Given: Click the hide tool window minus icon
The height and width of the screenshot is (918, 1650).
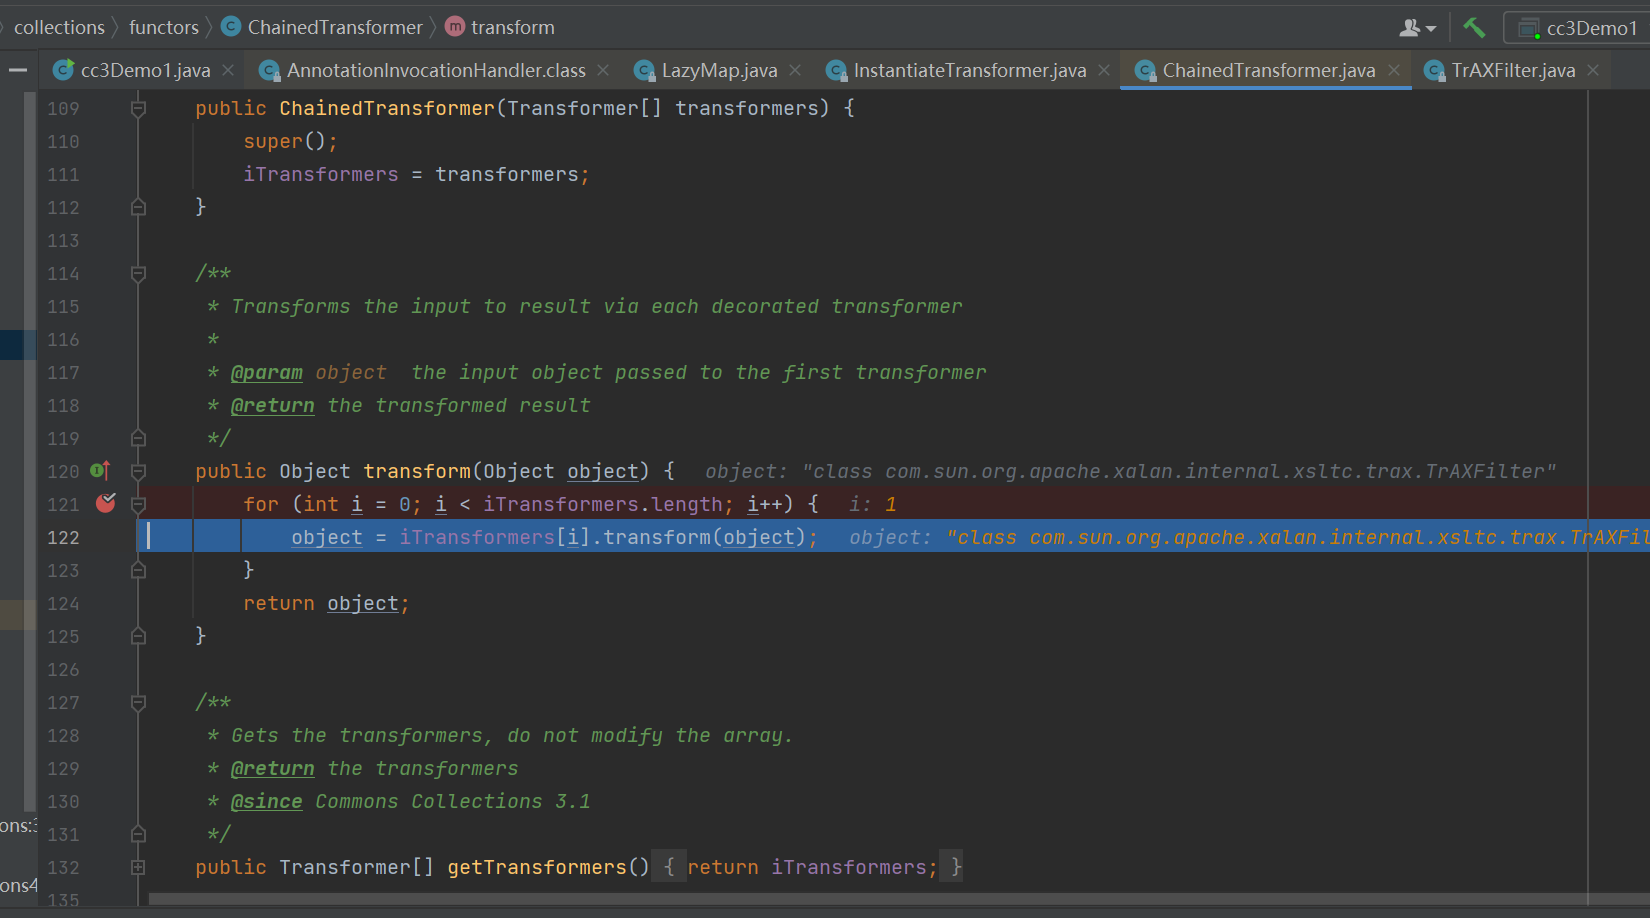Looking at the screenshot, I should point(18,70).
